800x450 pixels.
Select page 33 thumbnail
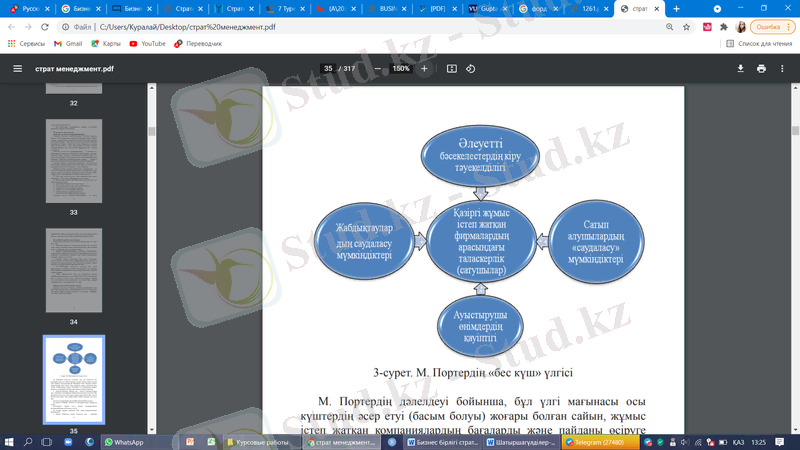74,161
